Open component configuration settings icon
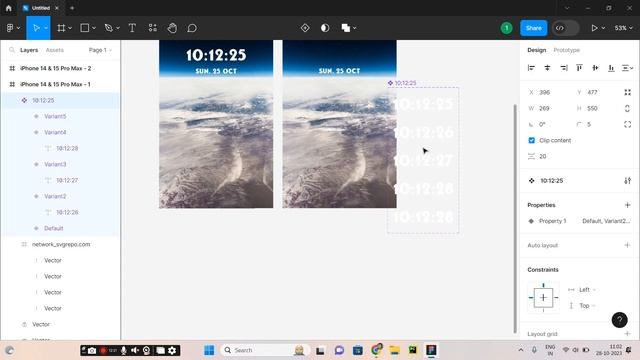 (x=627, y=180)
